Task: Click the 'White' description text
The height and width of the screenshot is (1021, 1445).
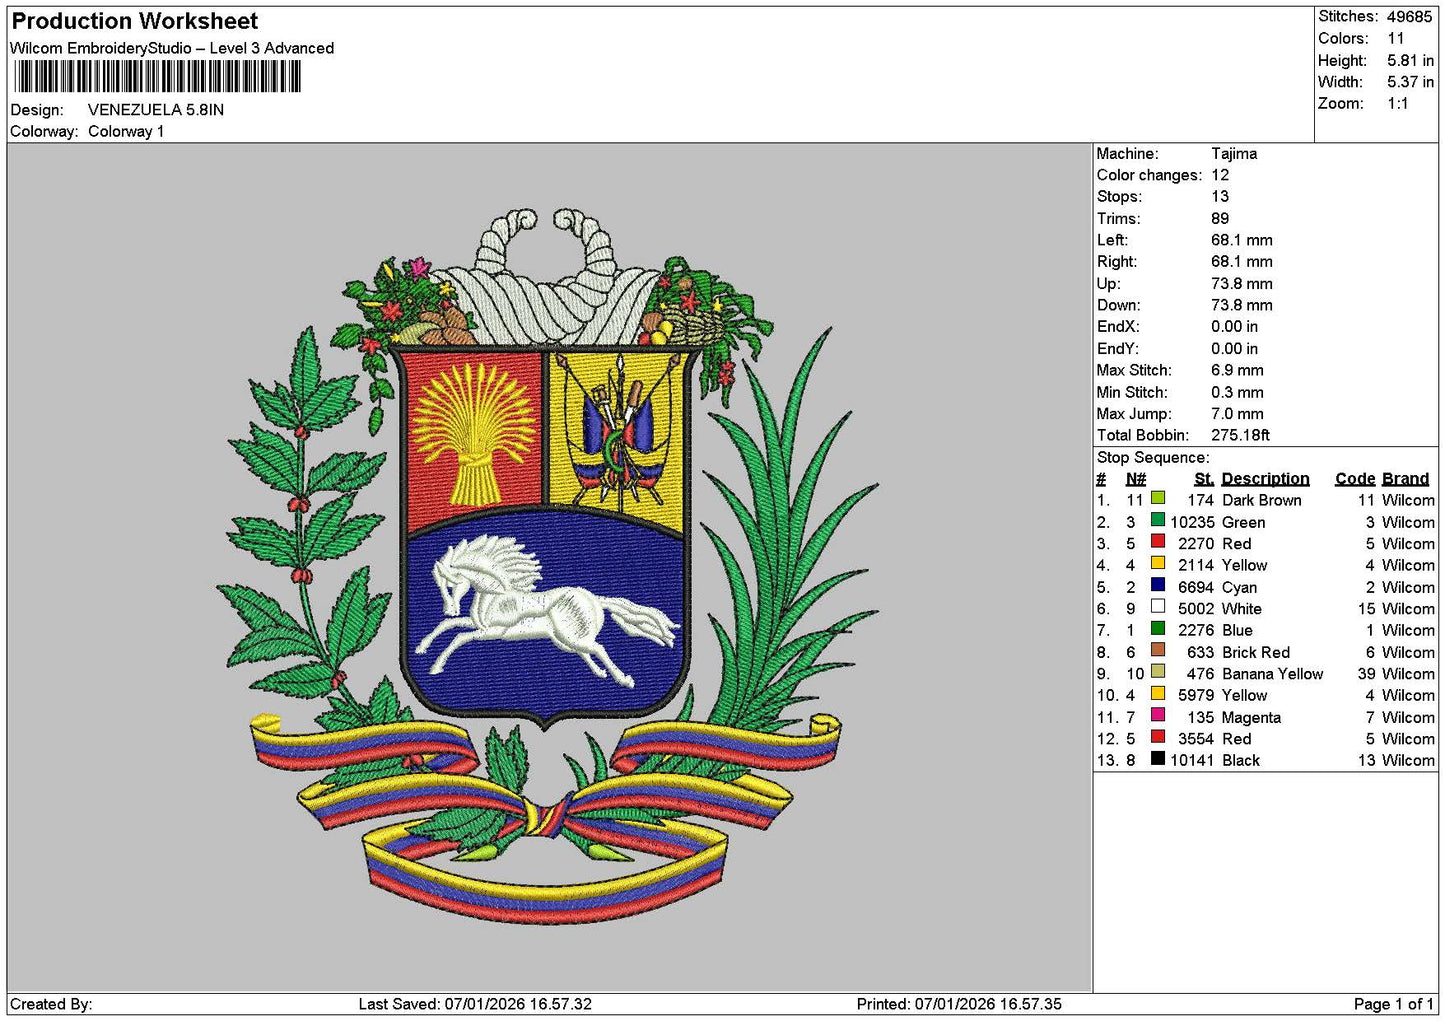Action: [x=1242, y=608]
